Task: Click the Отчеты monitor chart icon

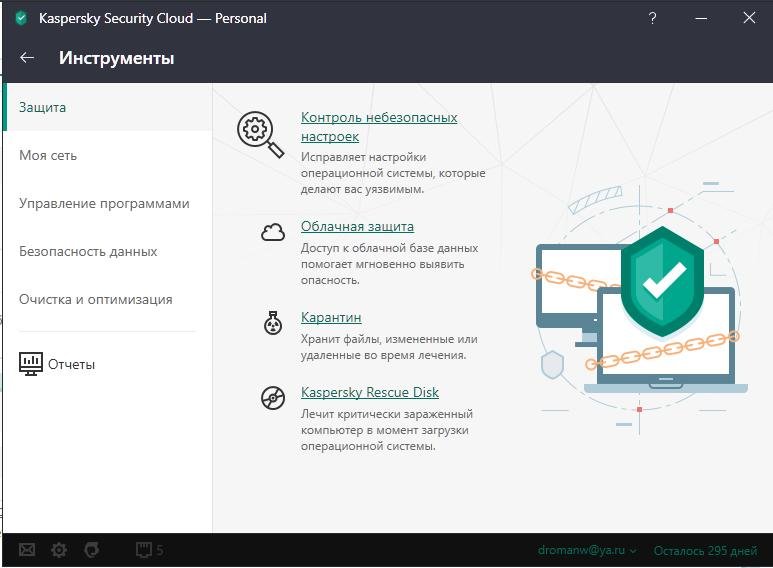Action: tap(31, 364)
